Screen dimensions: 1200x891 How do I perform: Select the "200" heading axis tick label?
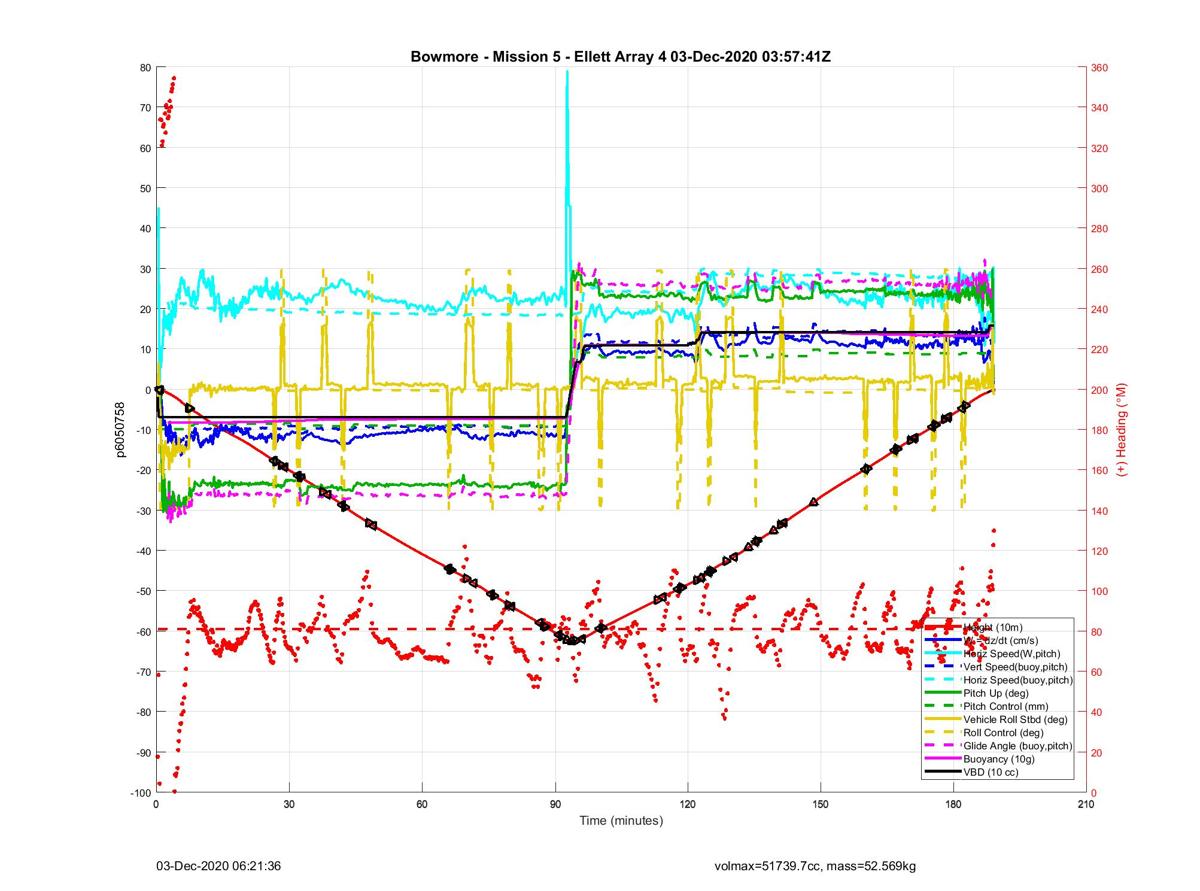click(1100, 390)
